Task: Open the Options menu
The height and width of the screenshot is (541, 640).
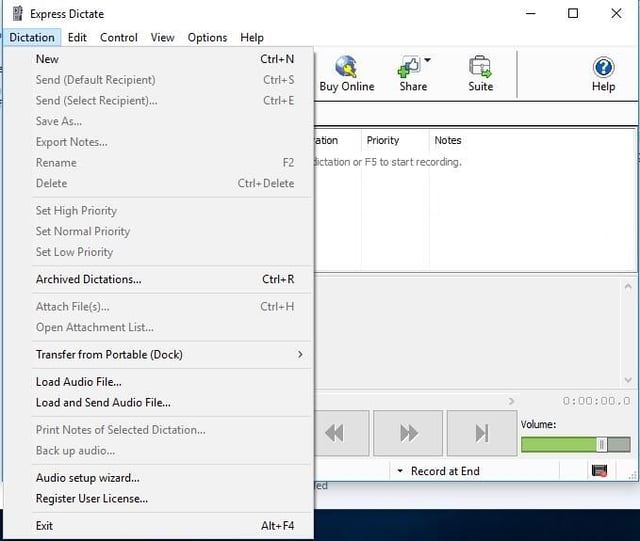Action: coord(207,38)
